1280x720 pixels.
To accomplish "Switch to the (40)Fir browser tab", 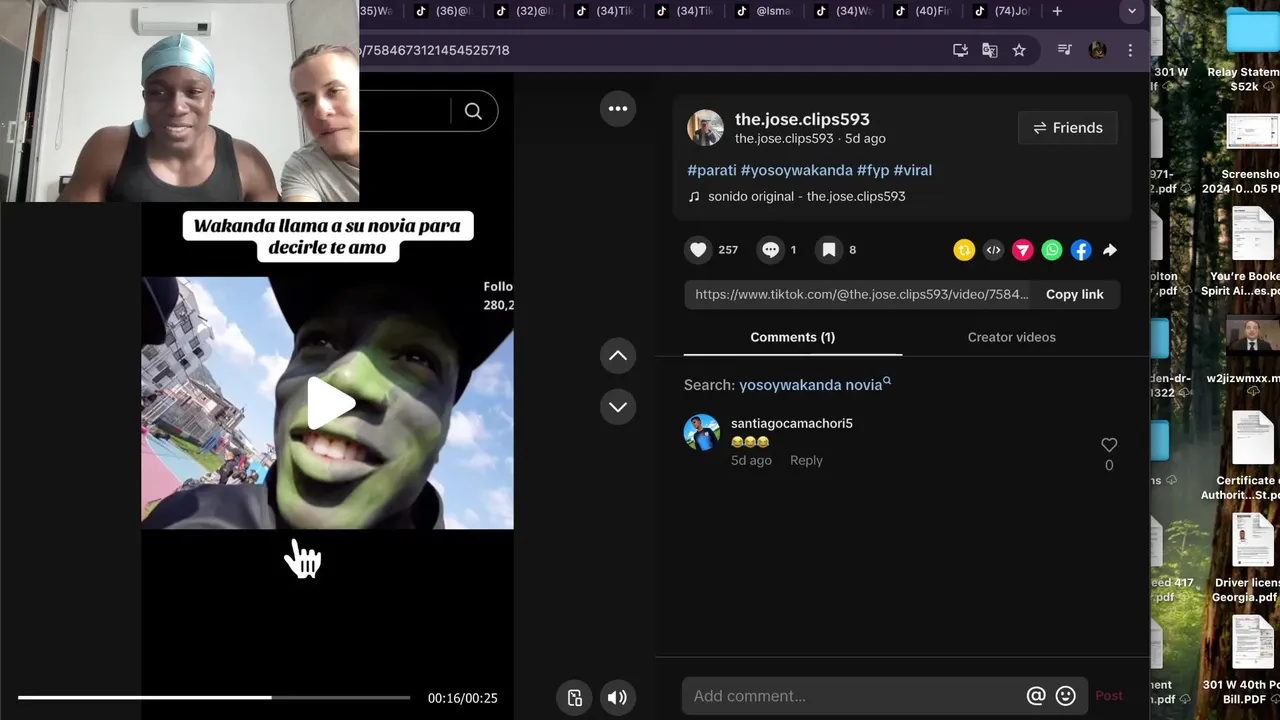I will coord(924,11).
